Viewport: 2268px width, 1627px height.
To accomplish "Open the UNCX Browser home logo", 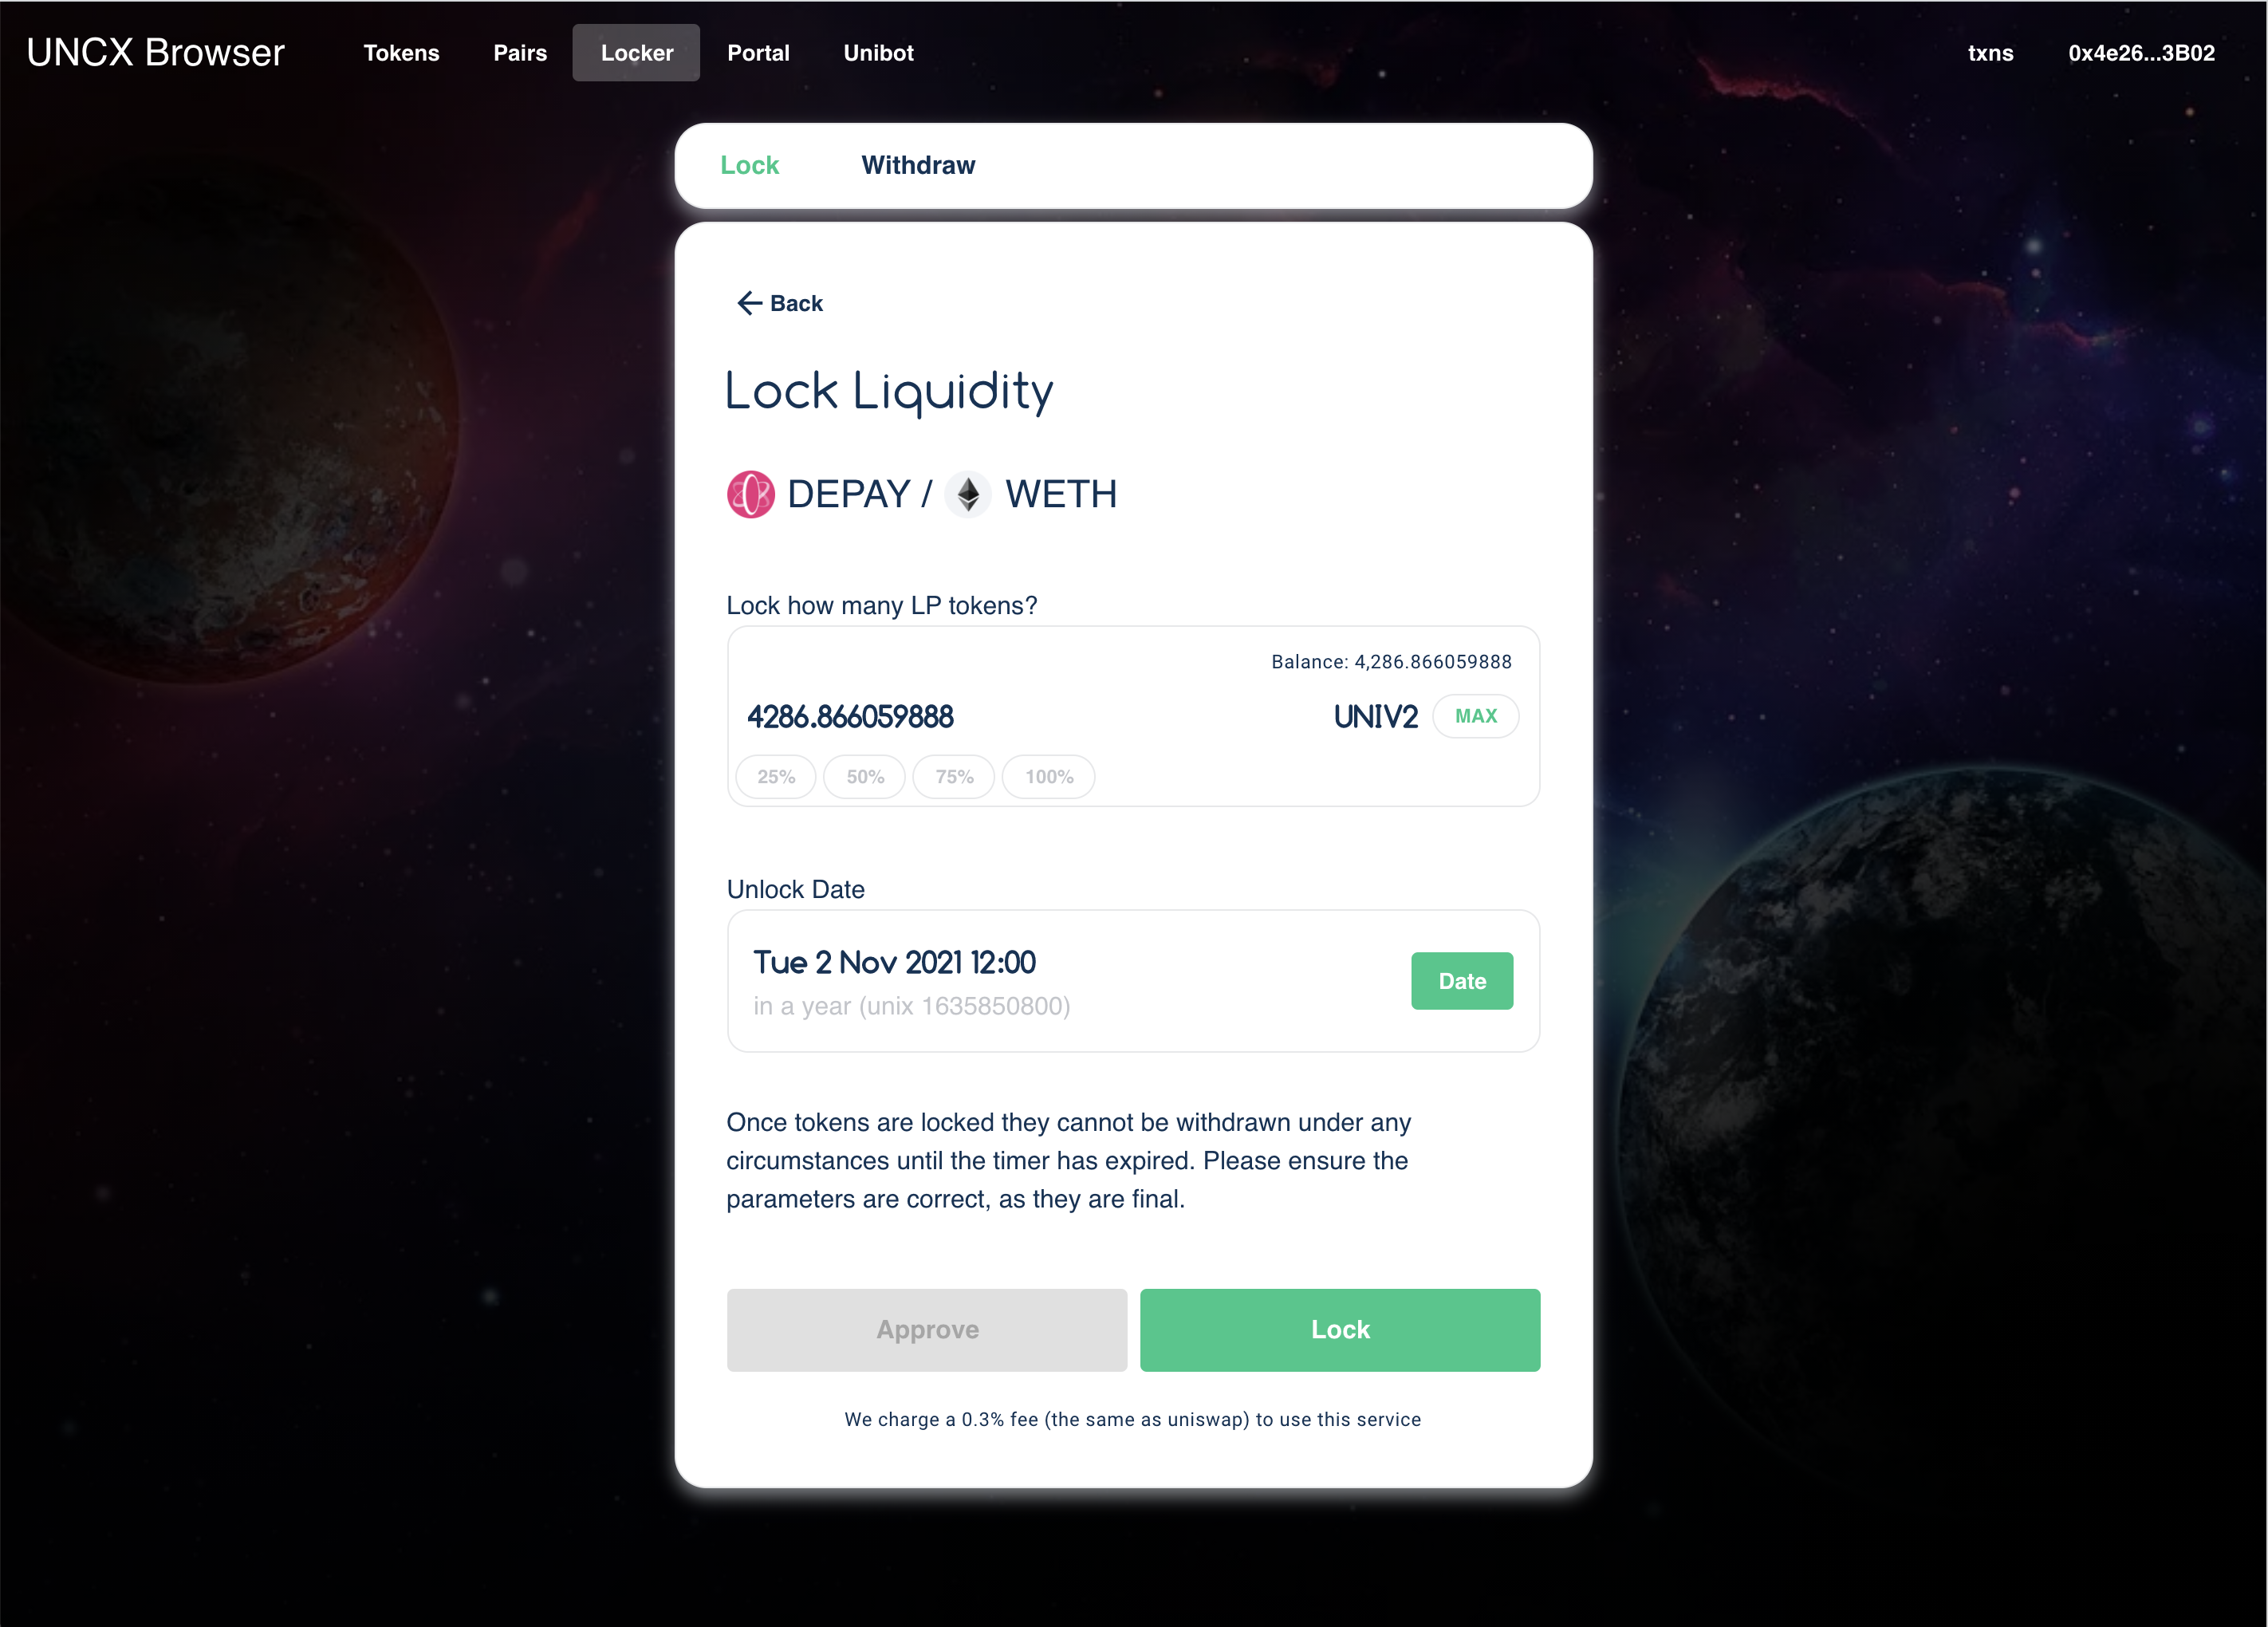I will 155,53.
